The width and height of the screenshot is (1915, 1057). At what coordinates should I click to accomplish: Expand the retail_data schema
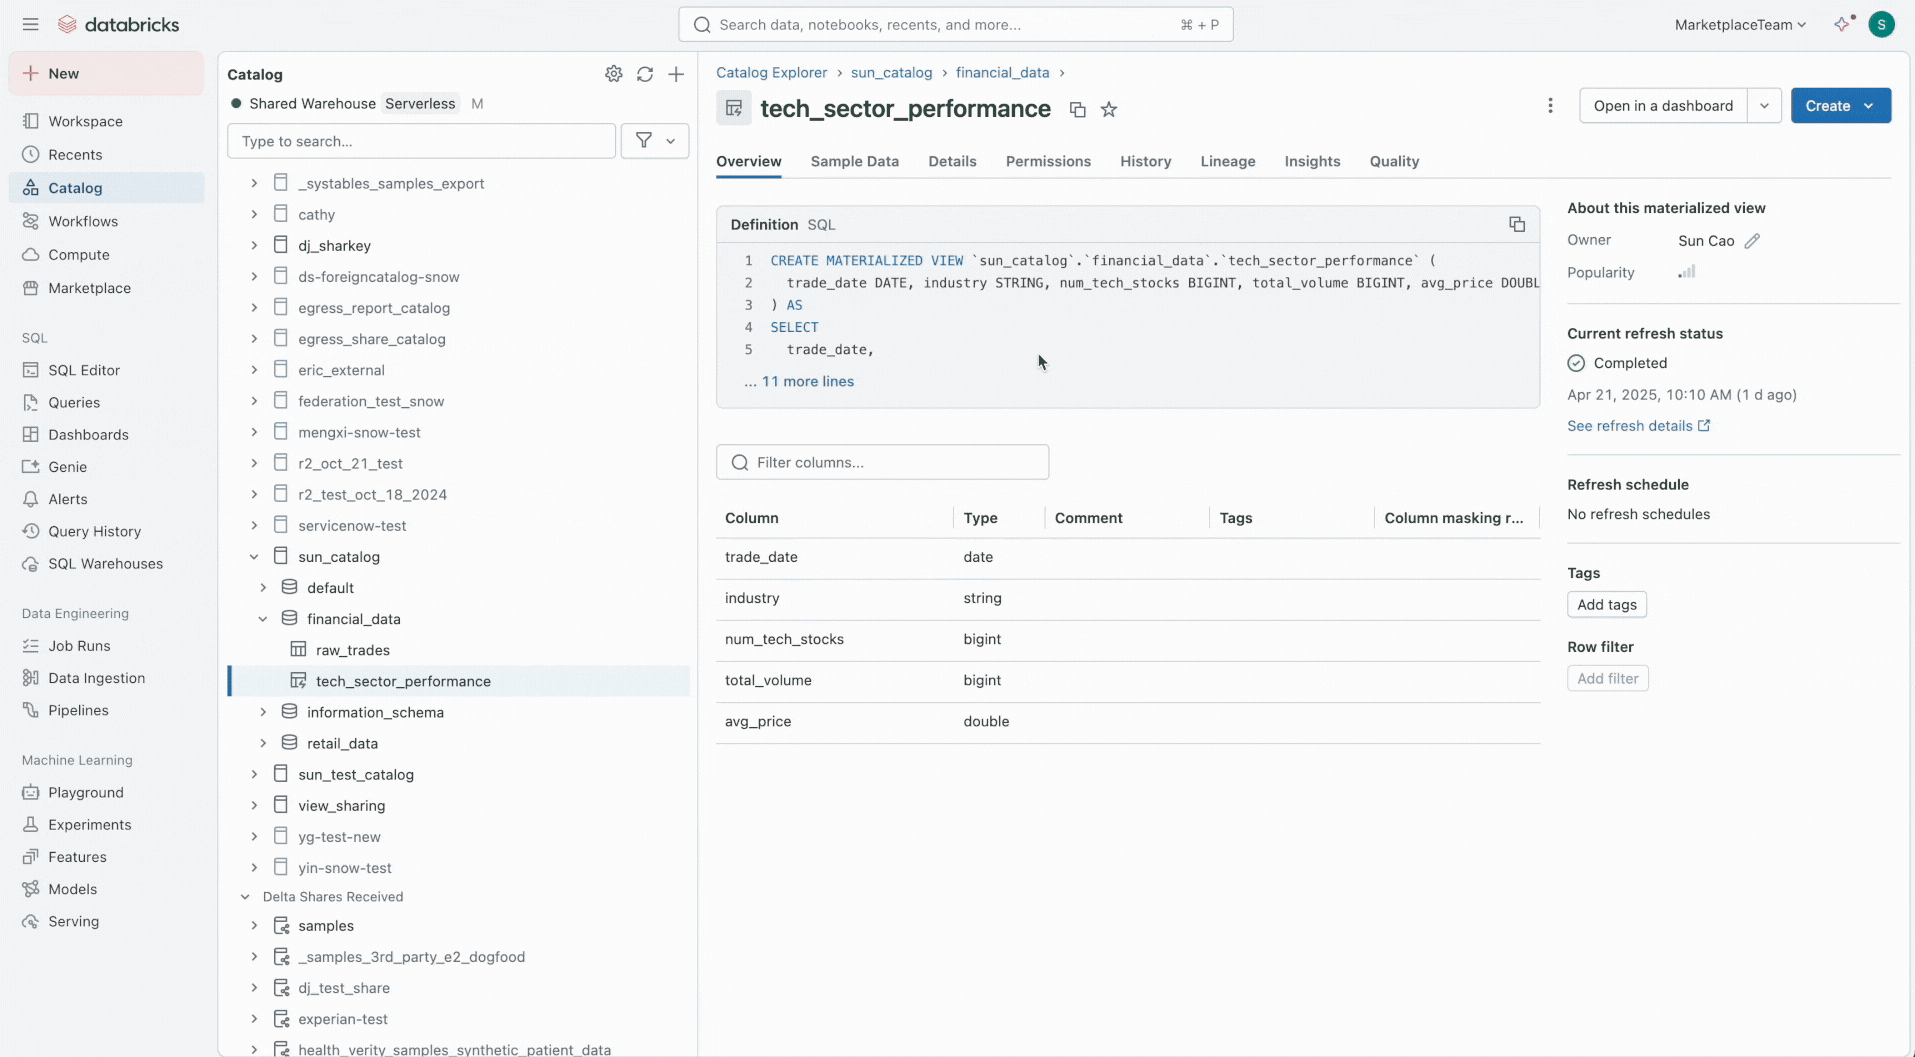[263, 743]
